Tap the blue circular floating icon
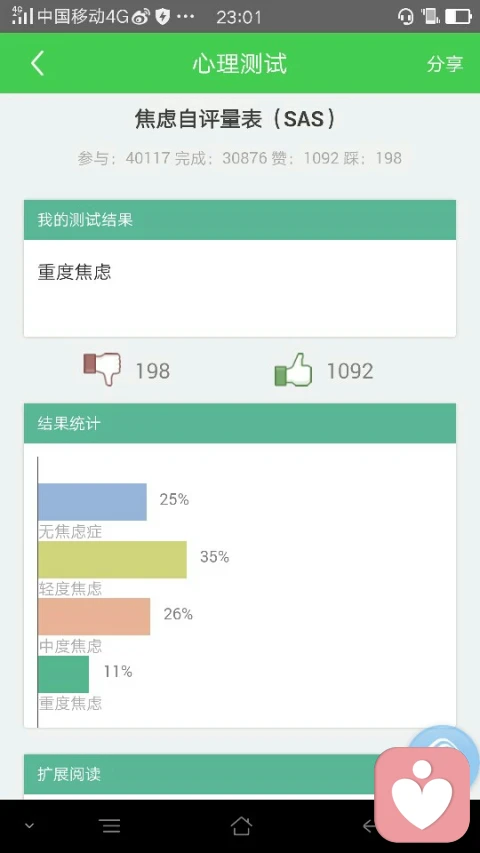The height and width of the screenshot is (853, 480). (445, 741)
